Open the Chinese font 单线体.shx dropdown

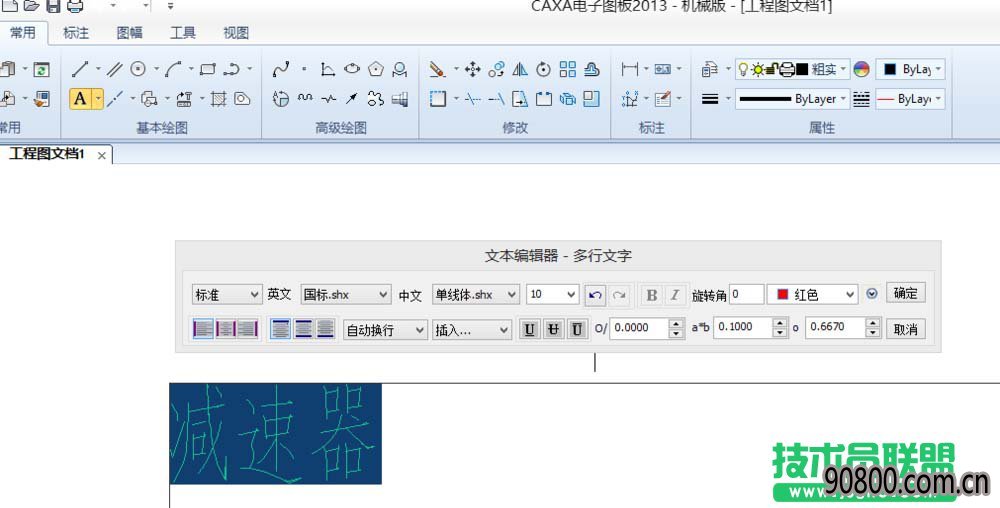476,294
